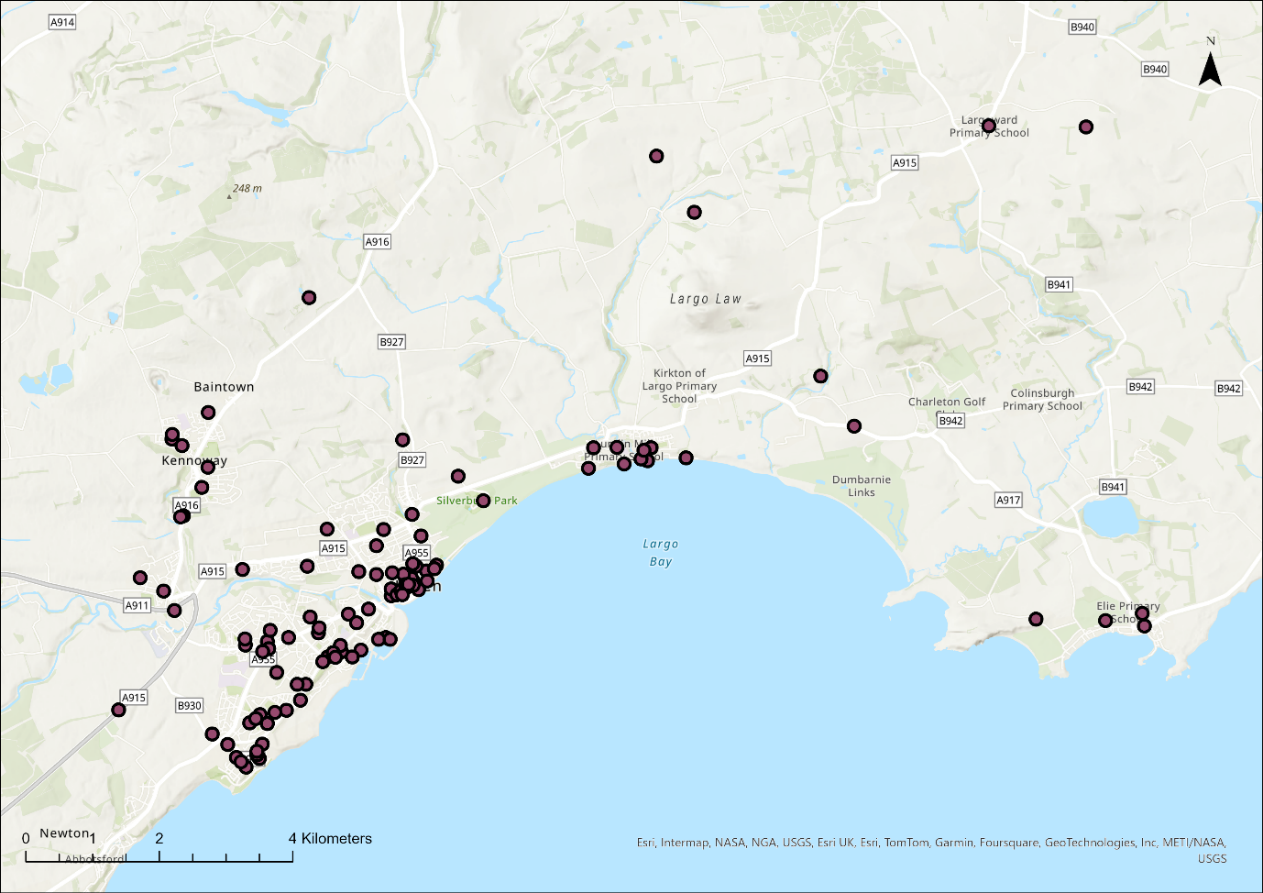This screenshot has height=893, width=1263.
Task: Select the southwesternmost marker beside the A915 shield
Action: [x=118, y=710]
